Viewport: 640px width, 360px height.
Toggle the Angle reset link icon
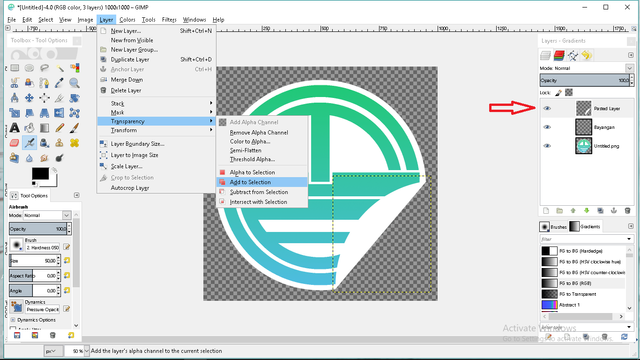coord(67,290)
